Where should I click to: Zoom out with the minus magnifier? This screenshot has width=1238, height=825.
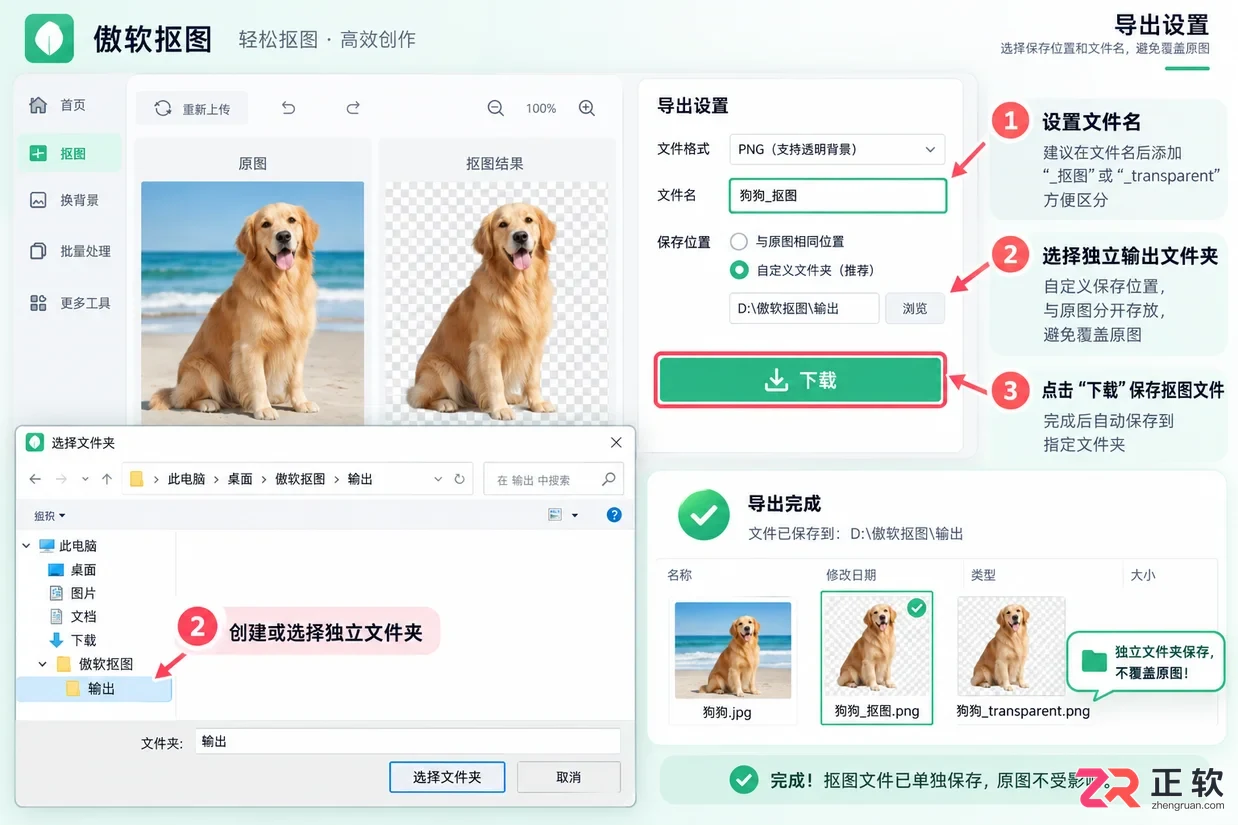[x=495, y=108]
